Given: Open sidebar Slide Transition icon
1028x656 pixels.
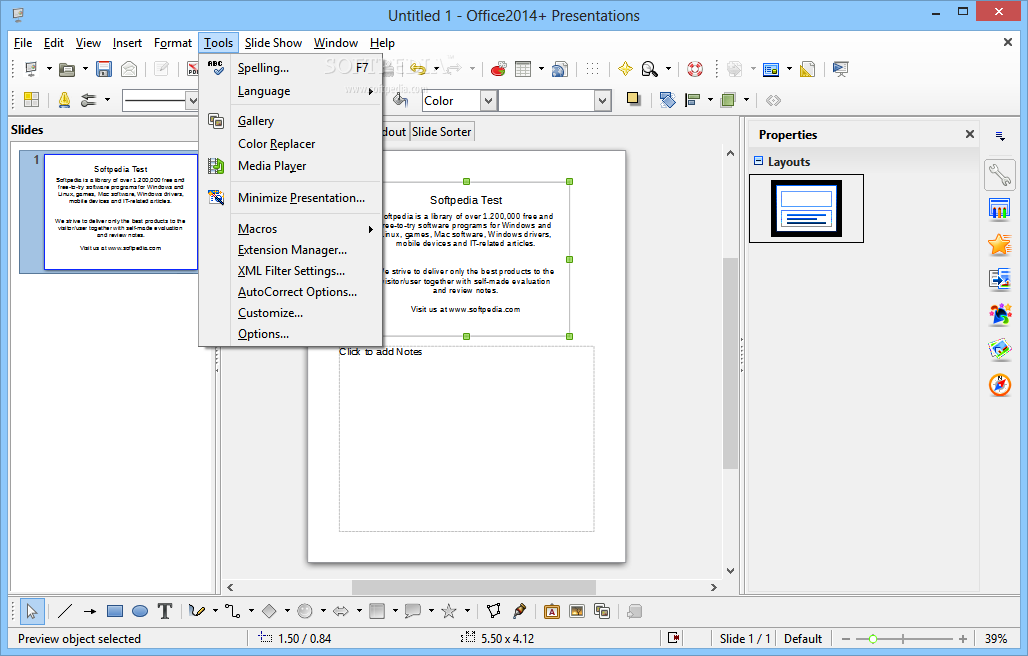Looking at the screenshot, I should (x=1000, y=279).
